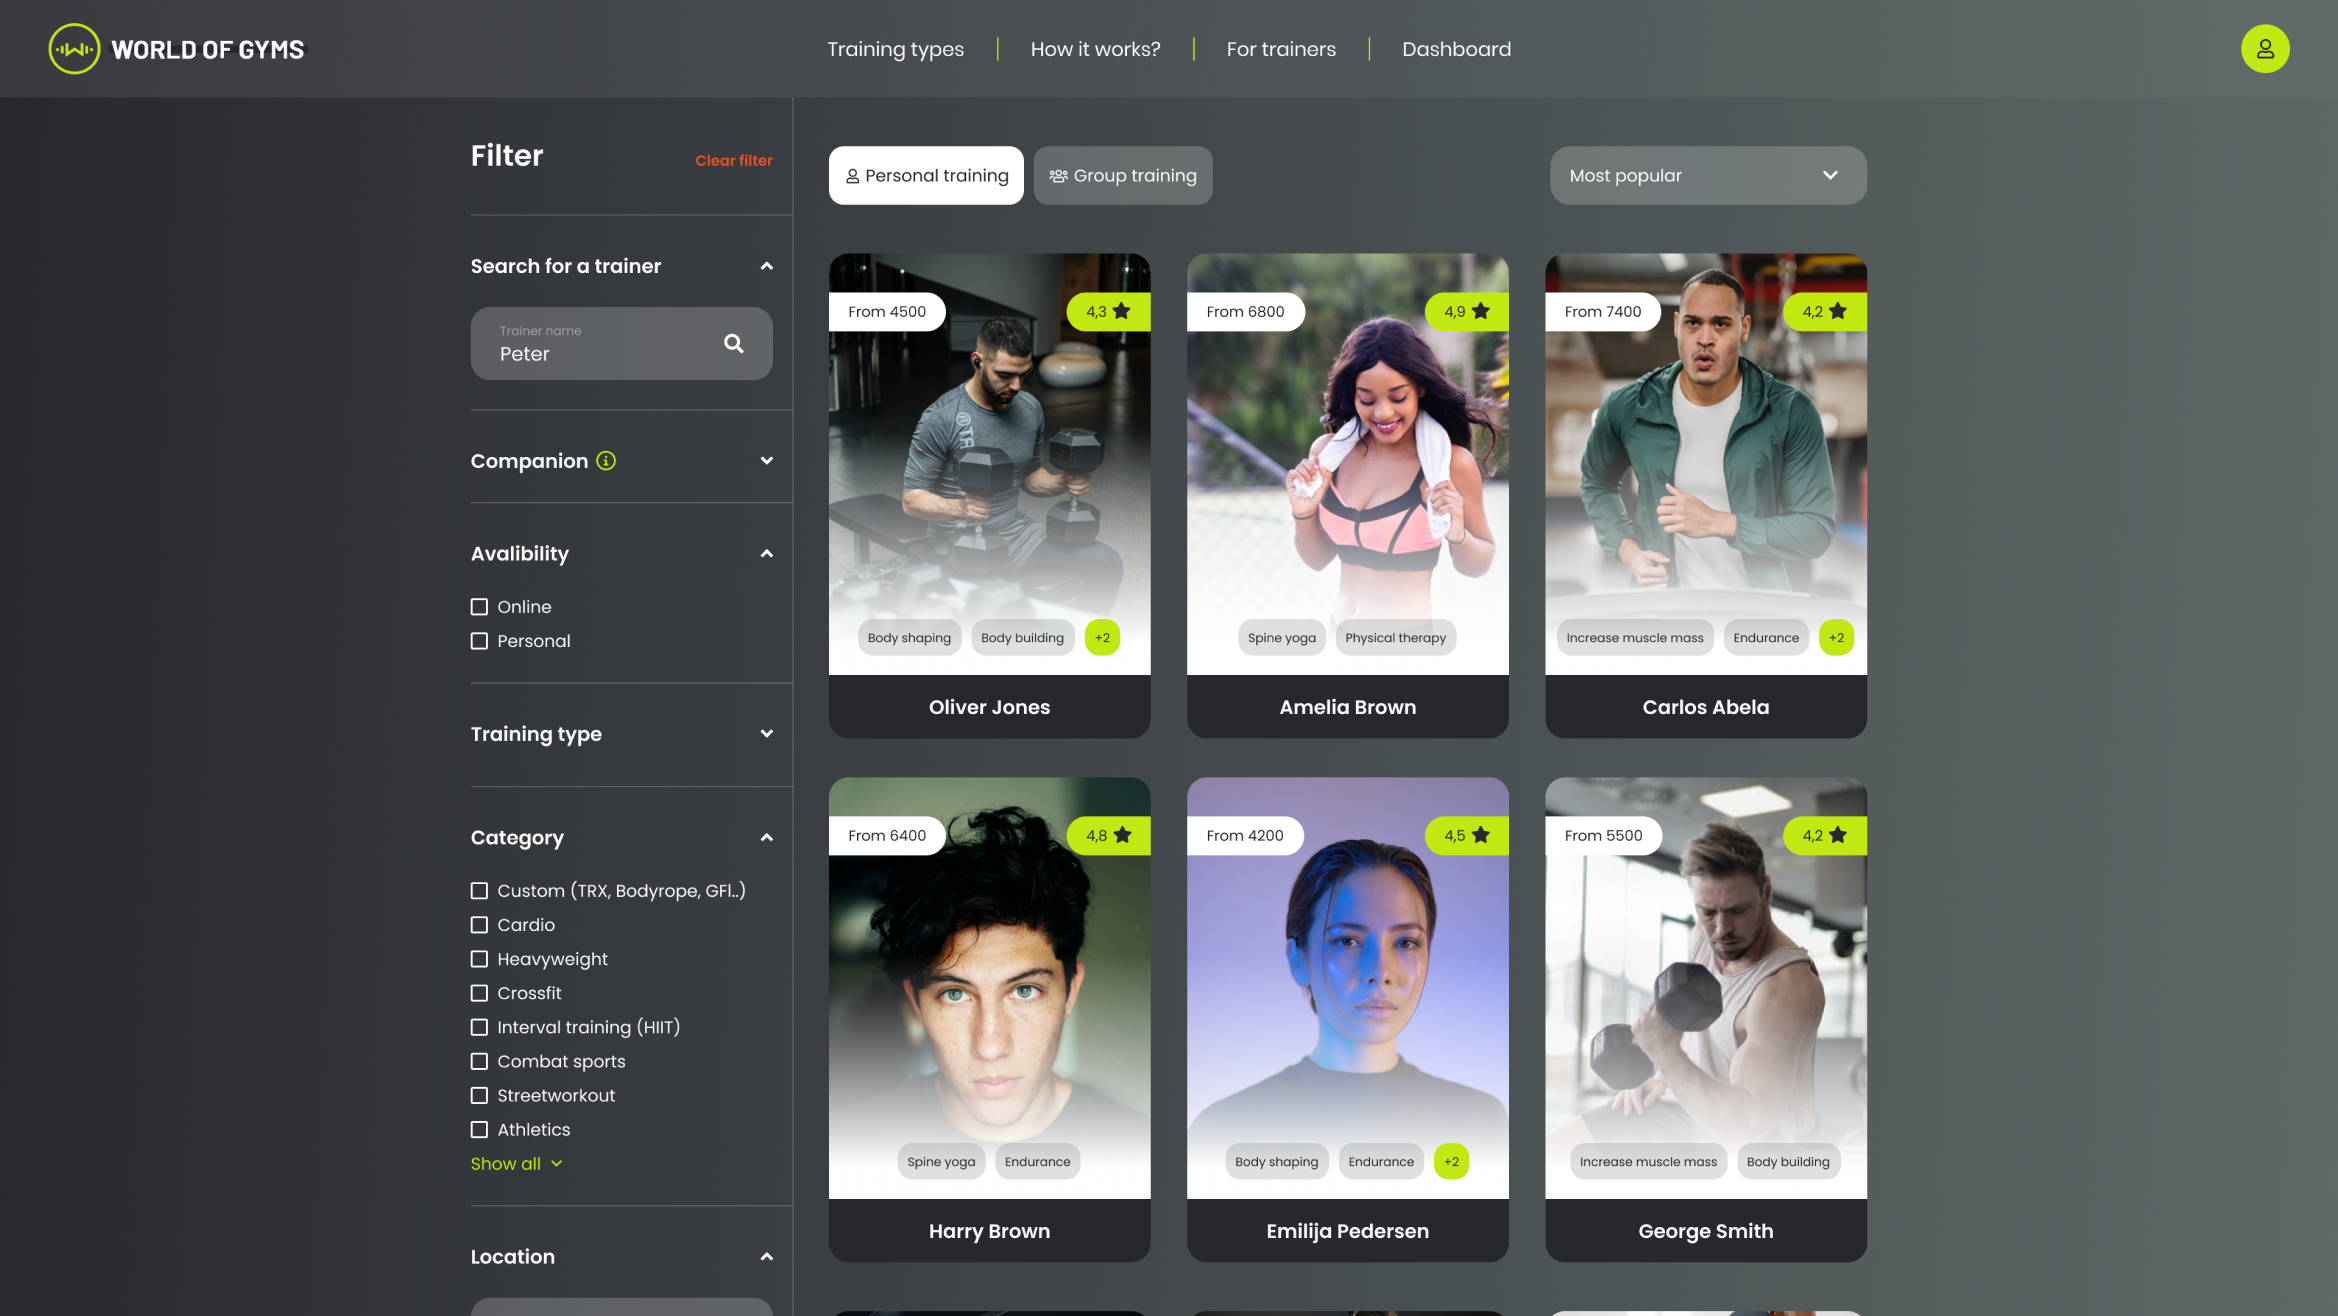Viewport: 2338px width, 1316px height.
Task: Click Amelia Brown's 4,9 star rating badge
Action: point(1466,312)
